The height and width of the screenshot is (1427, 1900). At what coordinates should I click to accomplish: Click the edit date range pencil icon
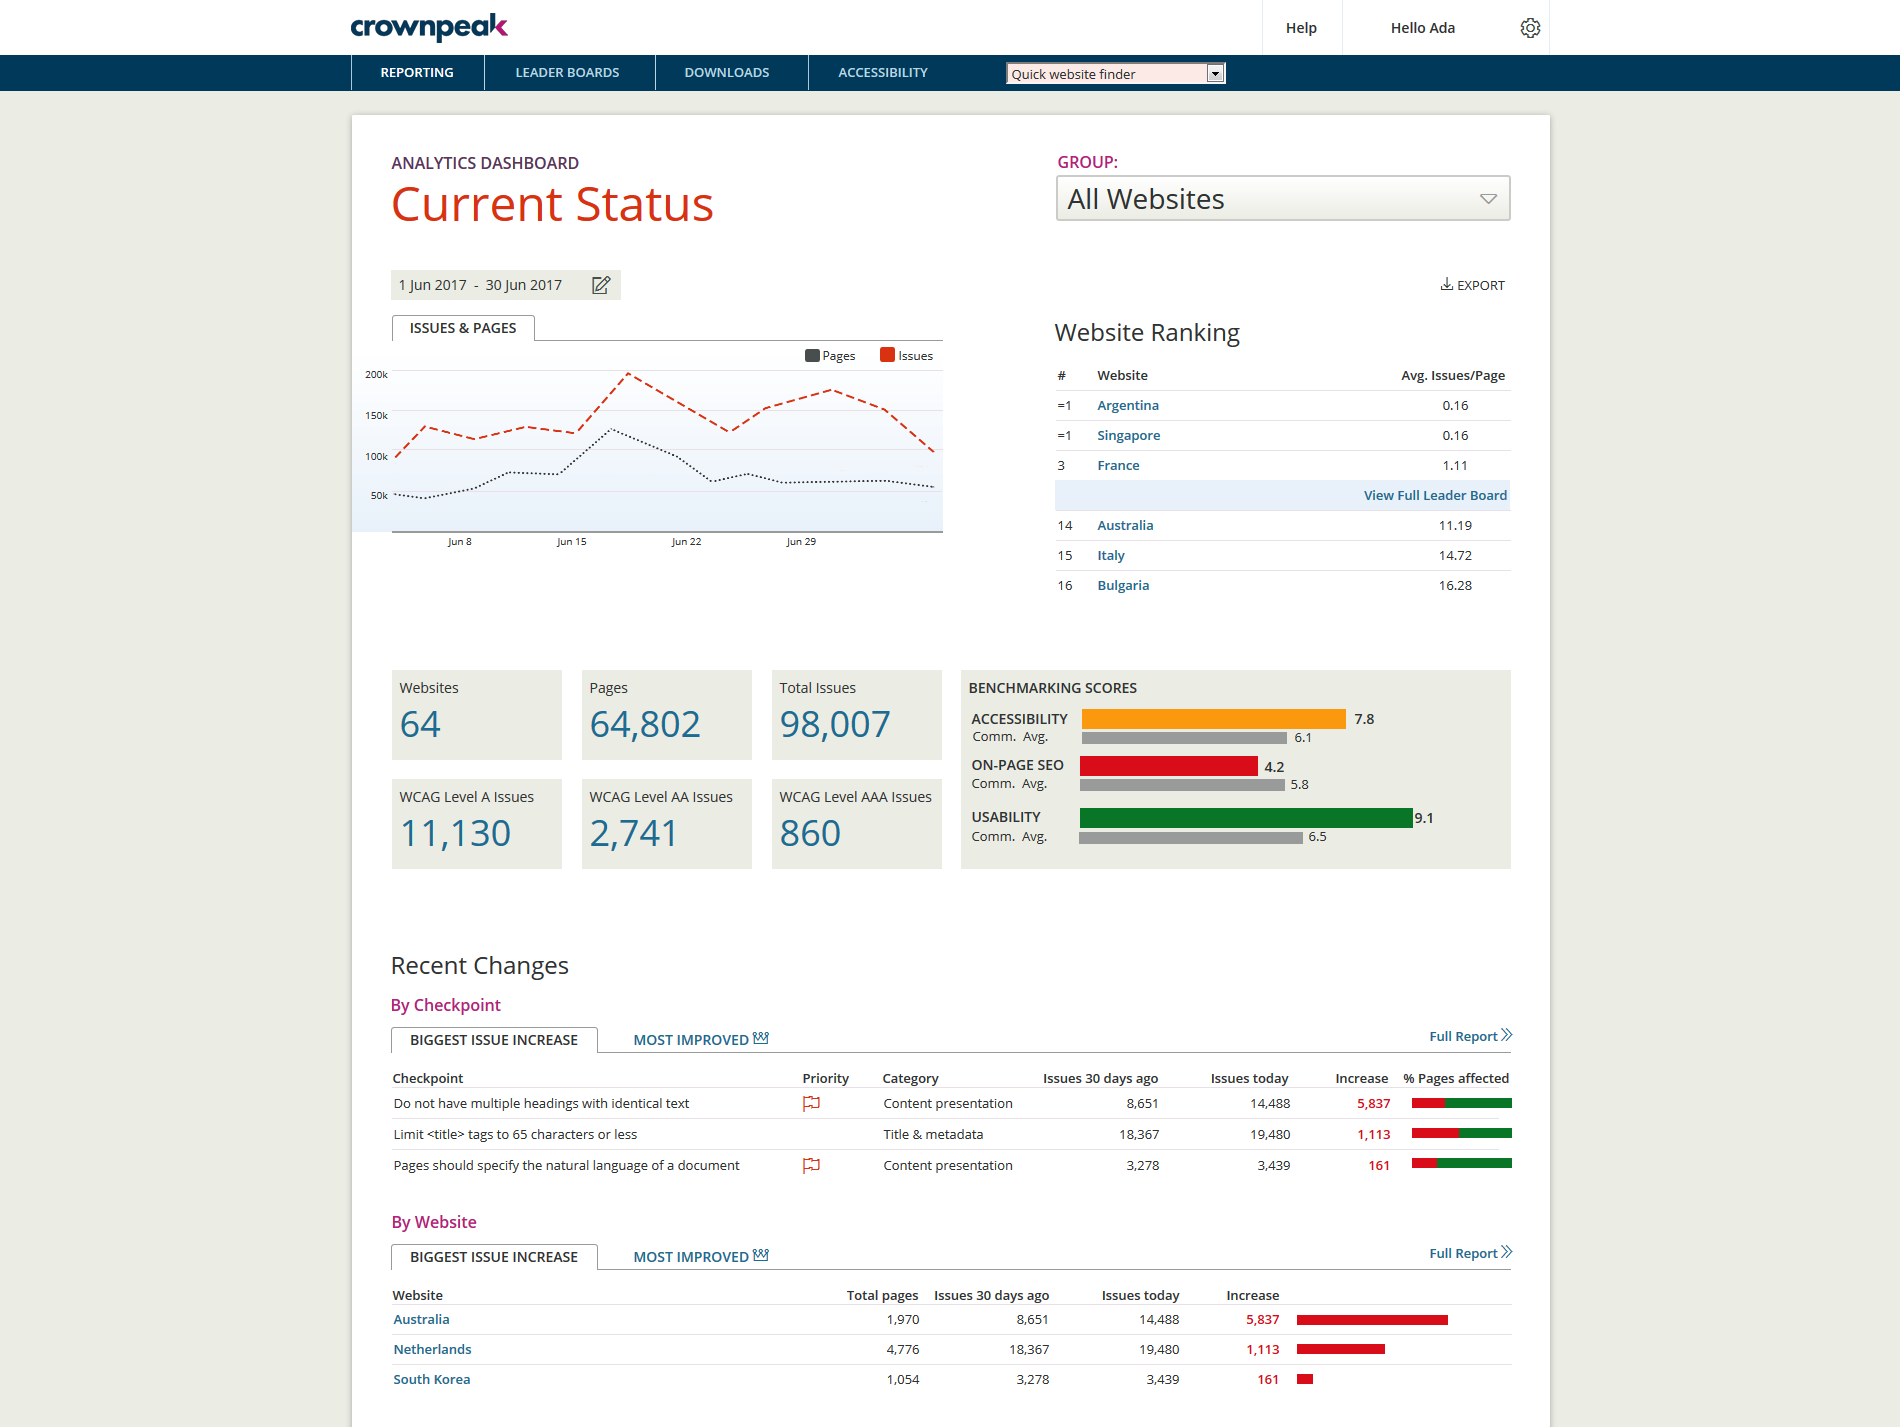[601, 285]
